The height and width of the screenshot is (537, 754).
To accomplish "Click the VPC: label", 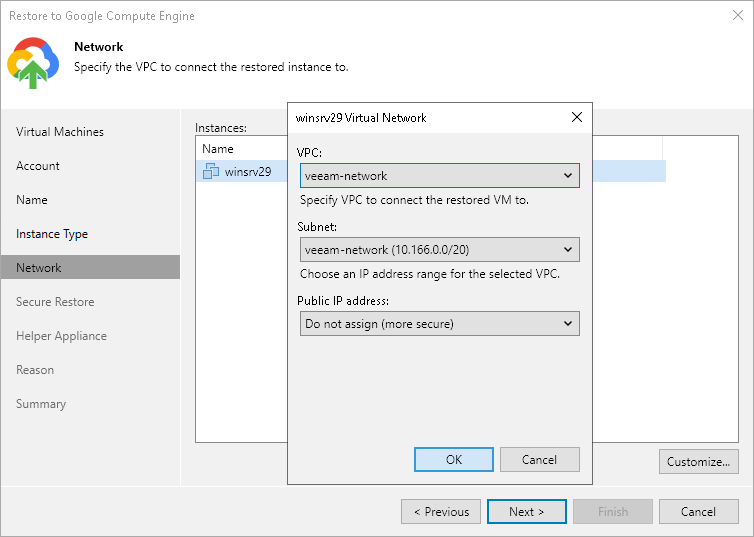I will coord(309,153).
